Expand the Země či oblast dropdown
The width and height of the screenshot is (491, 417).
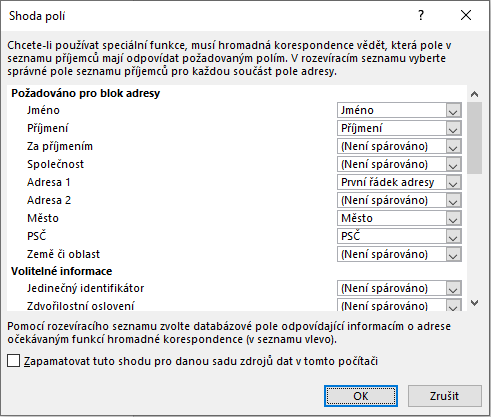[x=399, y=254]
